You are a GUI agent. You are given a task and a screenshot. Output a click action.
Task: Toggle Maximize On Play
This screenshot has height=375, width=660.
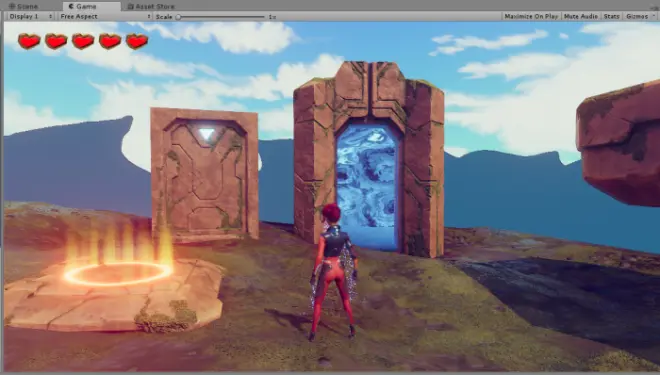coord(531,16)
